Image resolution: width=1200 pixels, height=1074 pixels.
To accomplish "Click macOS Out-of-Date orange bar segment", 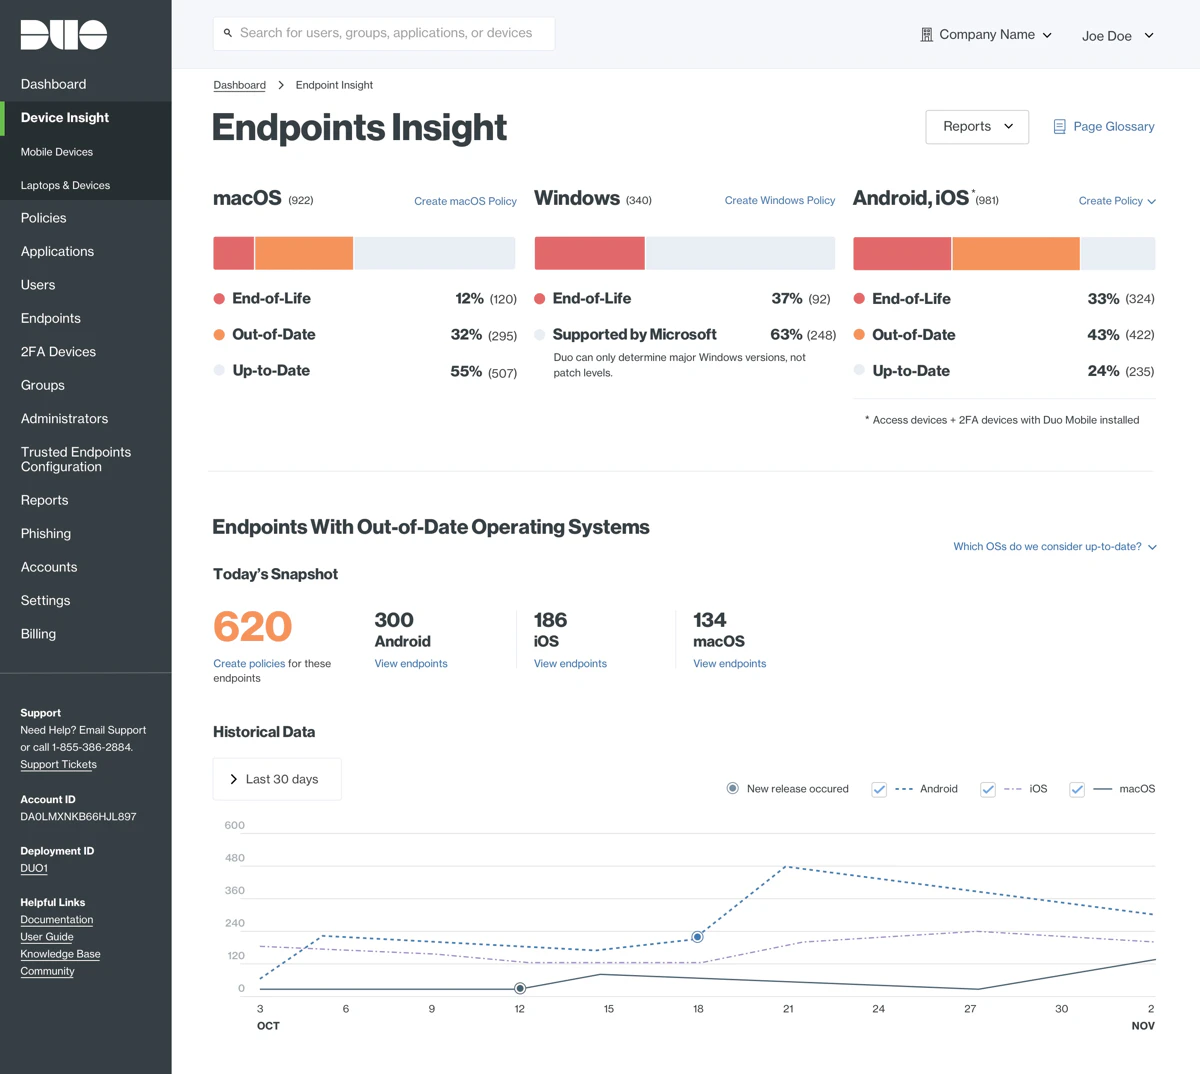I will coord(304,253).
